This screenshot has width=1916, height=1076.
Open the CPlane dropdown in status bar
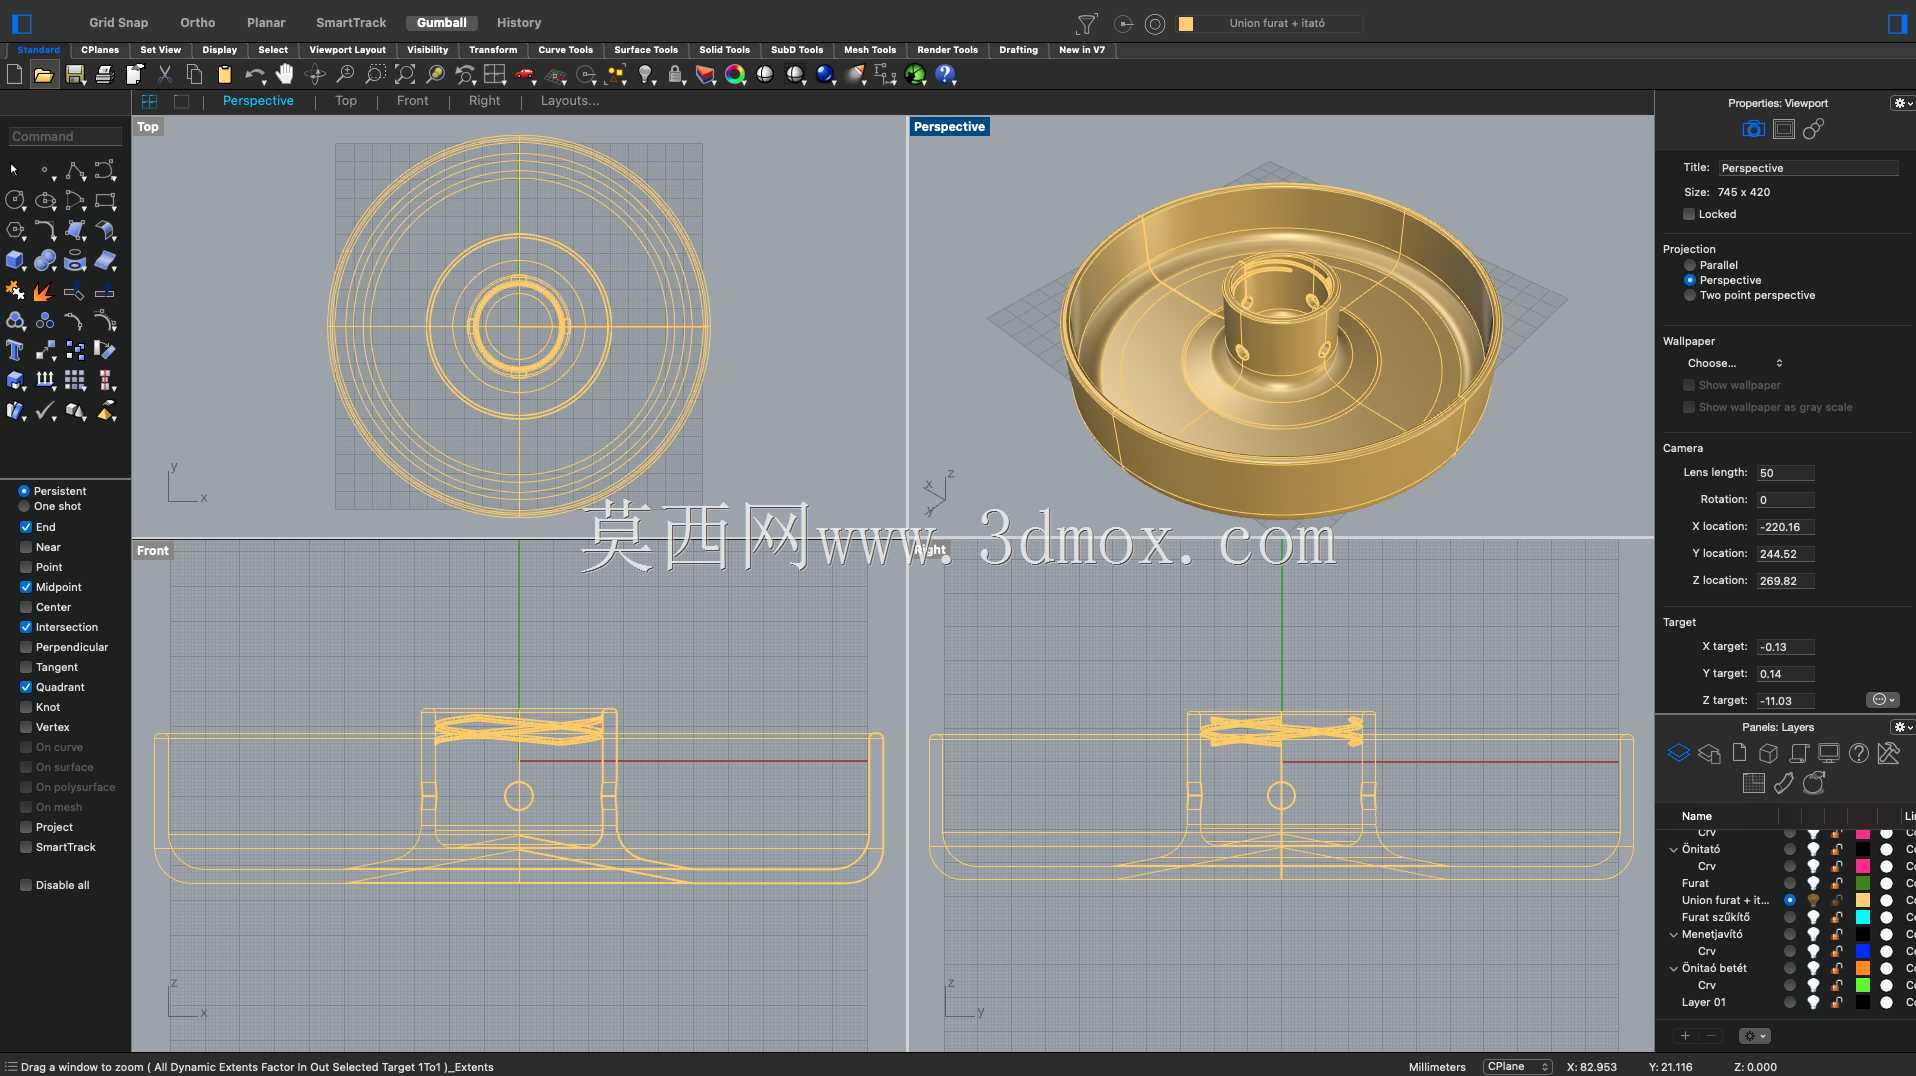(x=1517, y=1066)
